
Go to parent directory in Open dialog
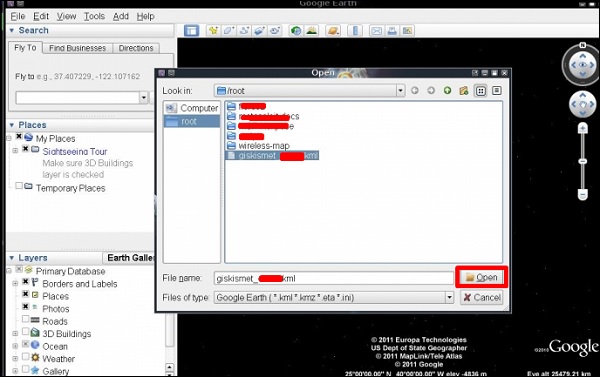coord(447,91)
